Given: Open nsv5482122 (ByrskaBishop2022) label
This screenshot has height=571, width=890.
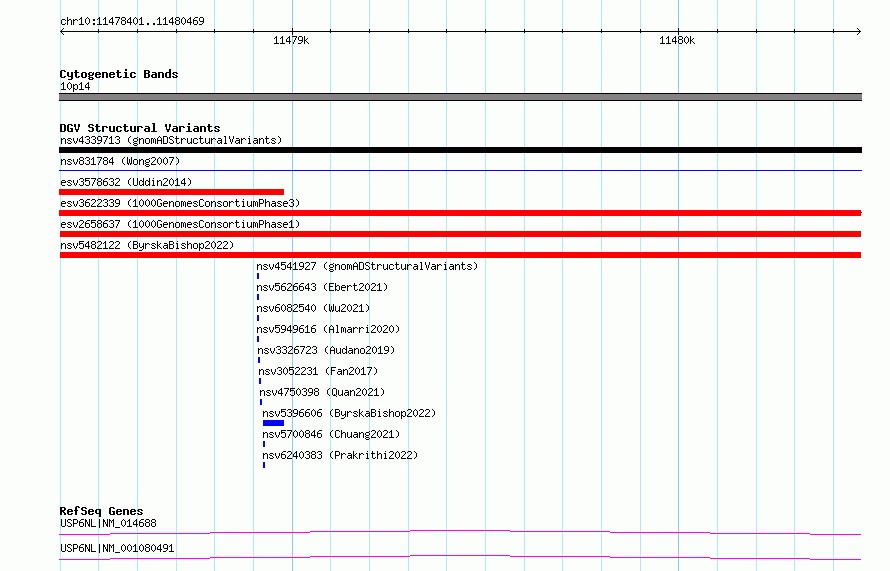Looking at the screenshot, I should pyautogui.click(x=147, y=245).
